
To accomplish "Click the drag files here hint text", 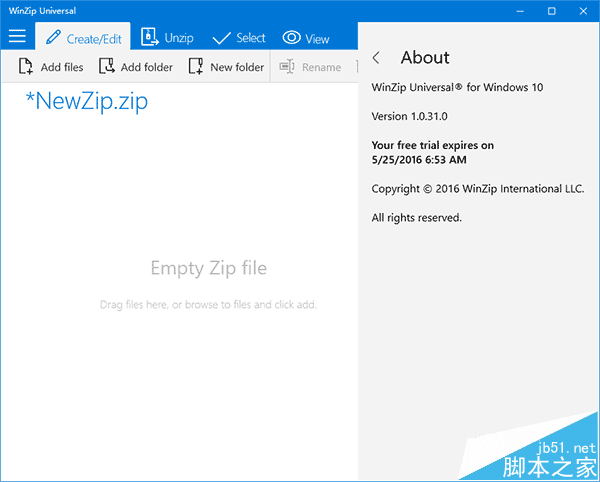I will 209,305.
